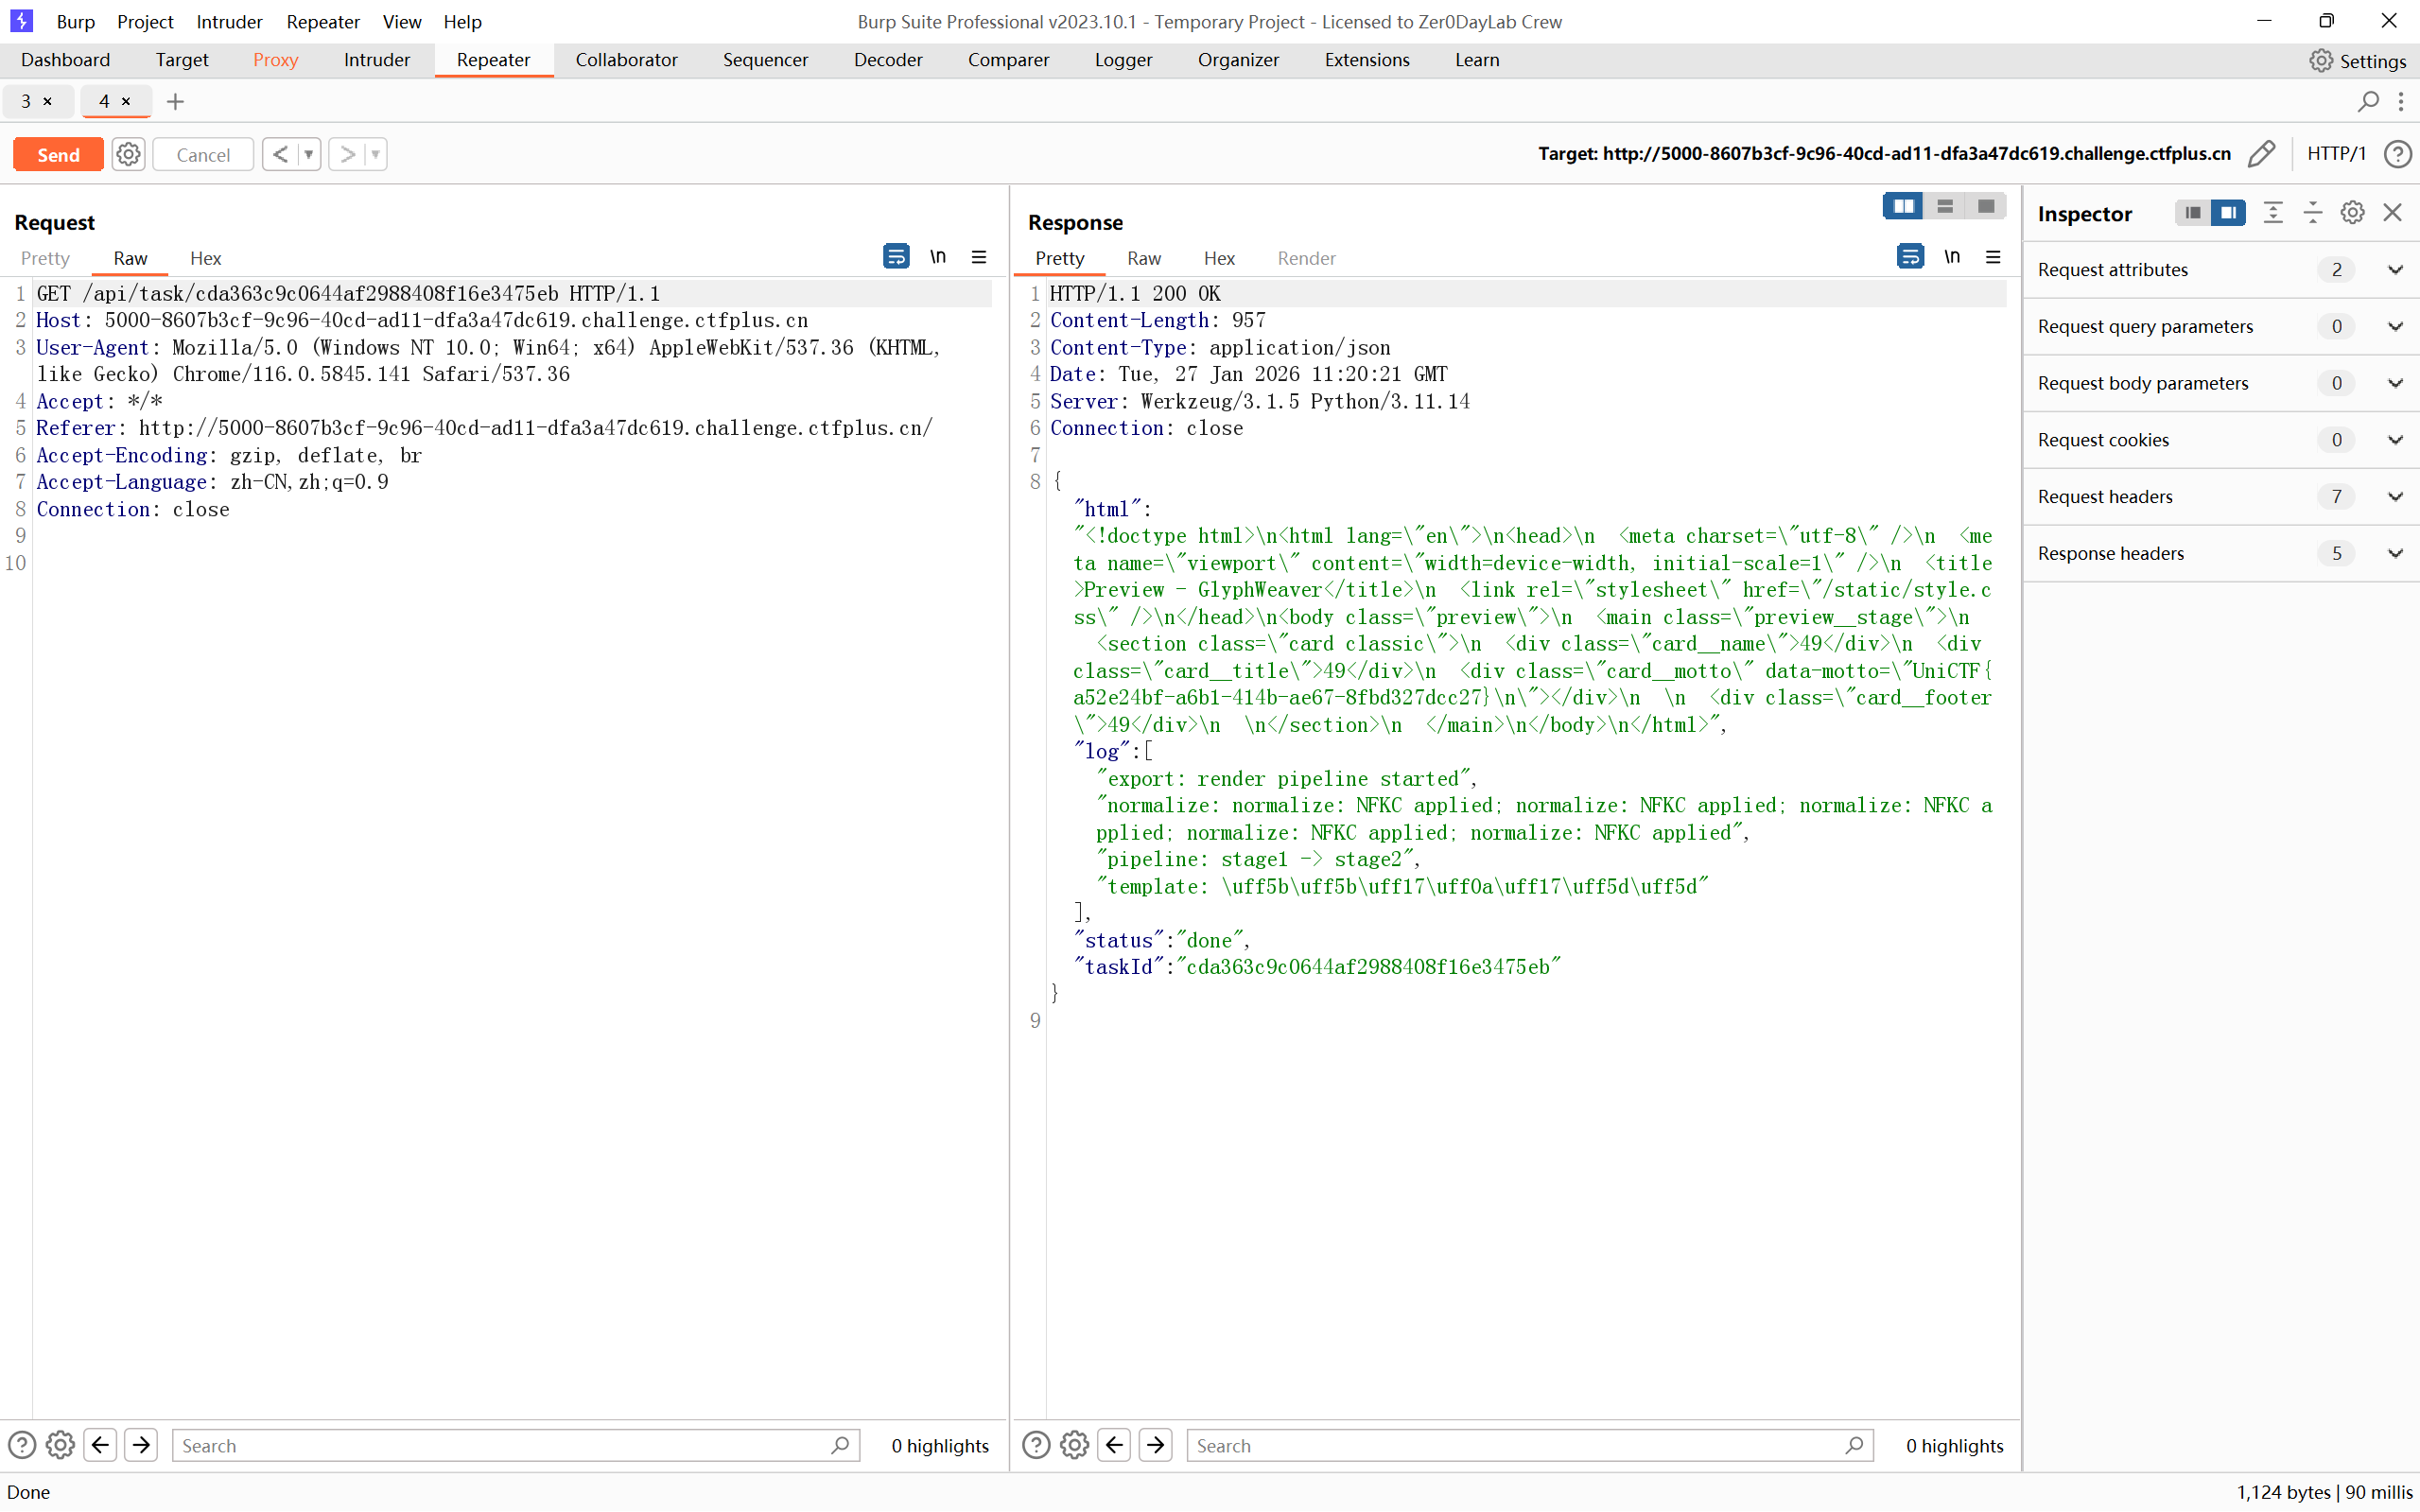The image size is (2420, 1512).
Task: Click HTTP/1 protocol selector
Action: (2336, 153)
